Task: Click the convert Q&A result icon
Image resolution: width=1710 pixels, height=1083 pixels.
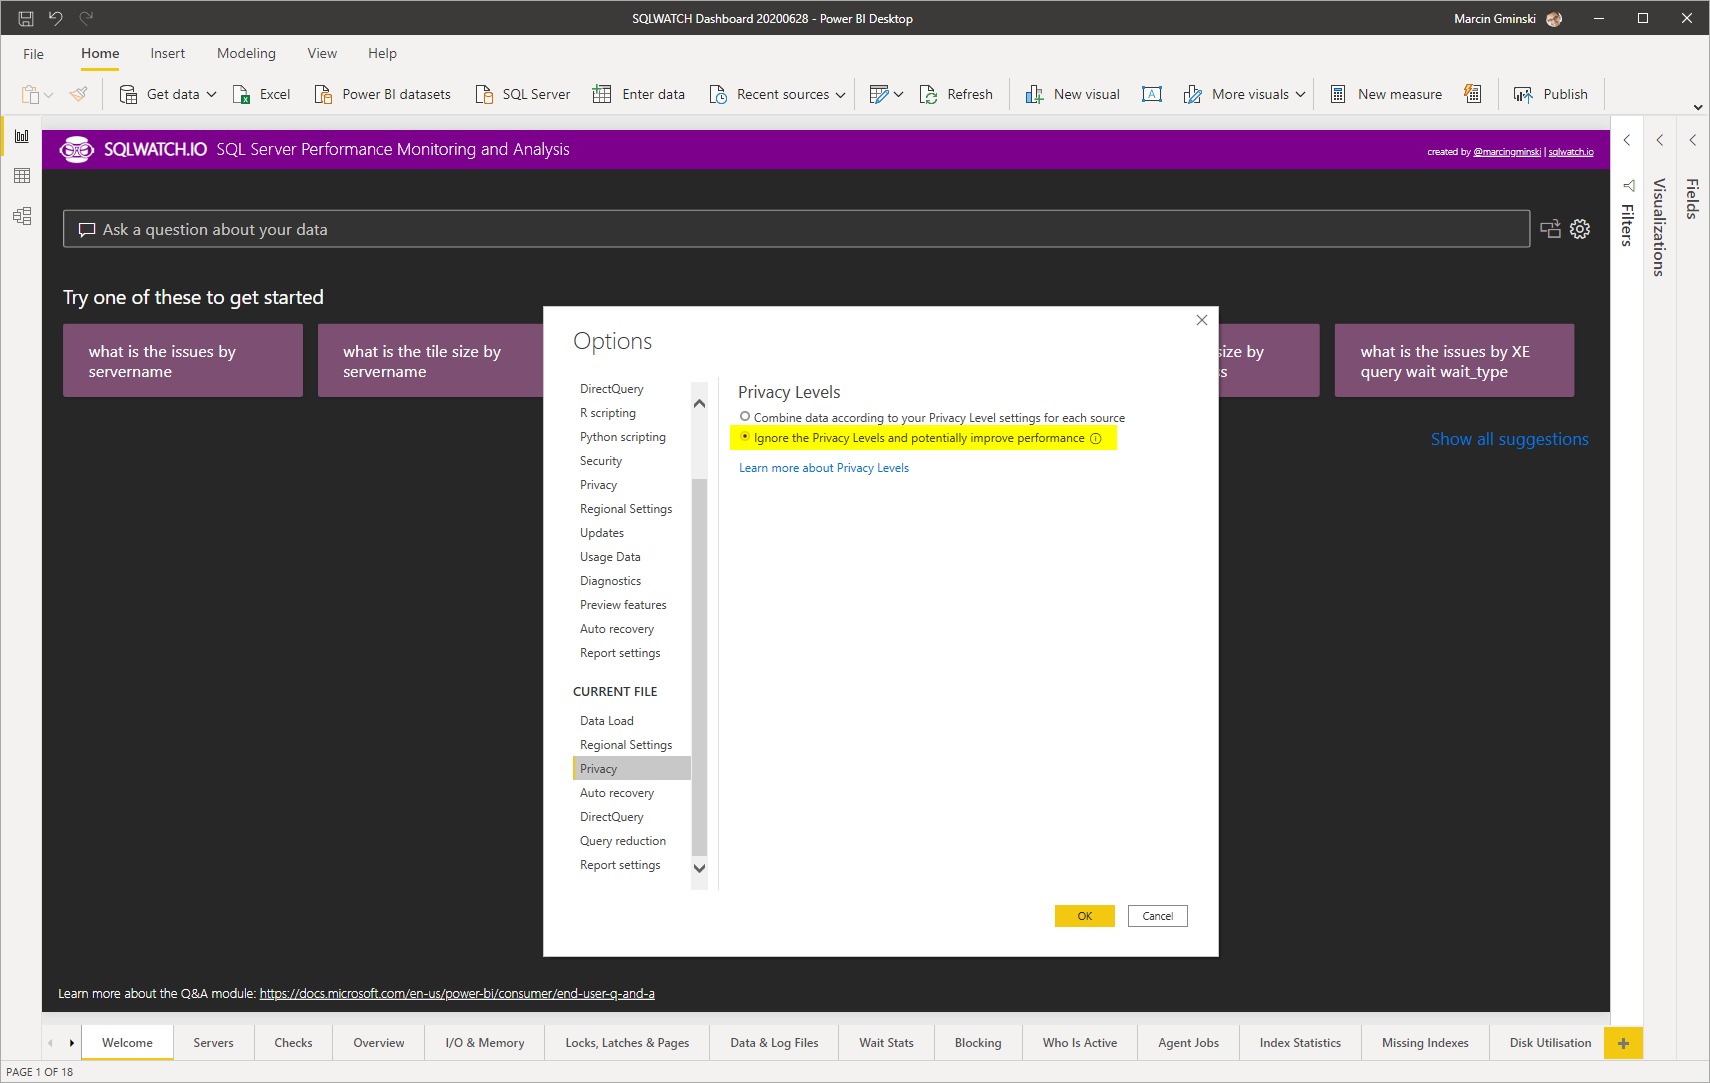Action: pyautogui.click(x=1550, y=229)
